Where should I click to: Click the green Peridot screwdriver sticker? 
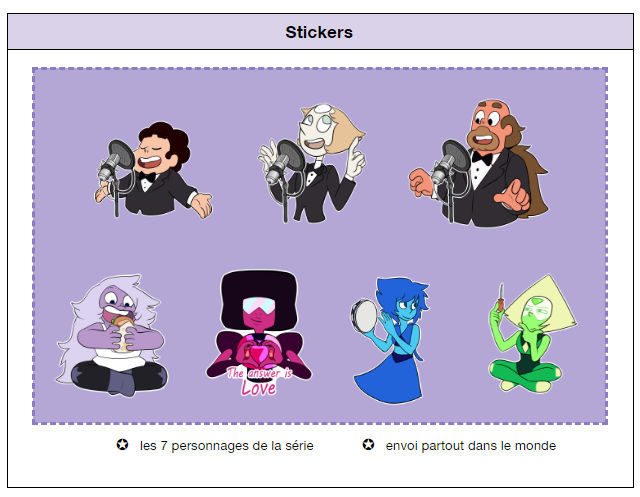533,333
